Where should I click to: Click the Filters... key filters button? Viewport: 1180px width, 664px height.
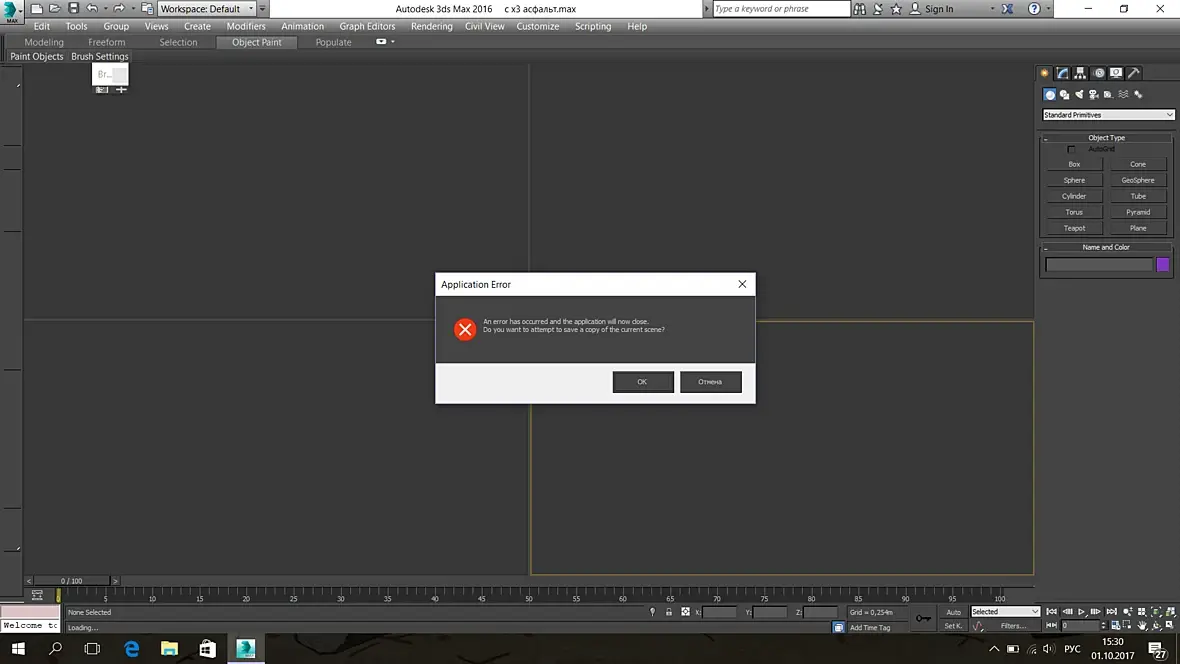point(1013,626)
